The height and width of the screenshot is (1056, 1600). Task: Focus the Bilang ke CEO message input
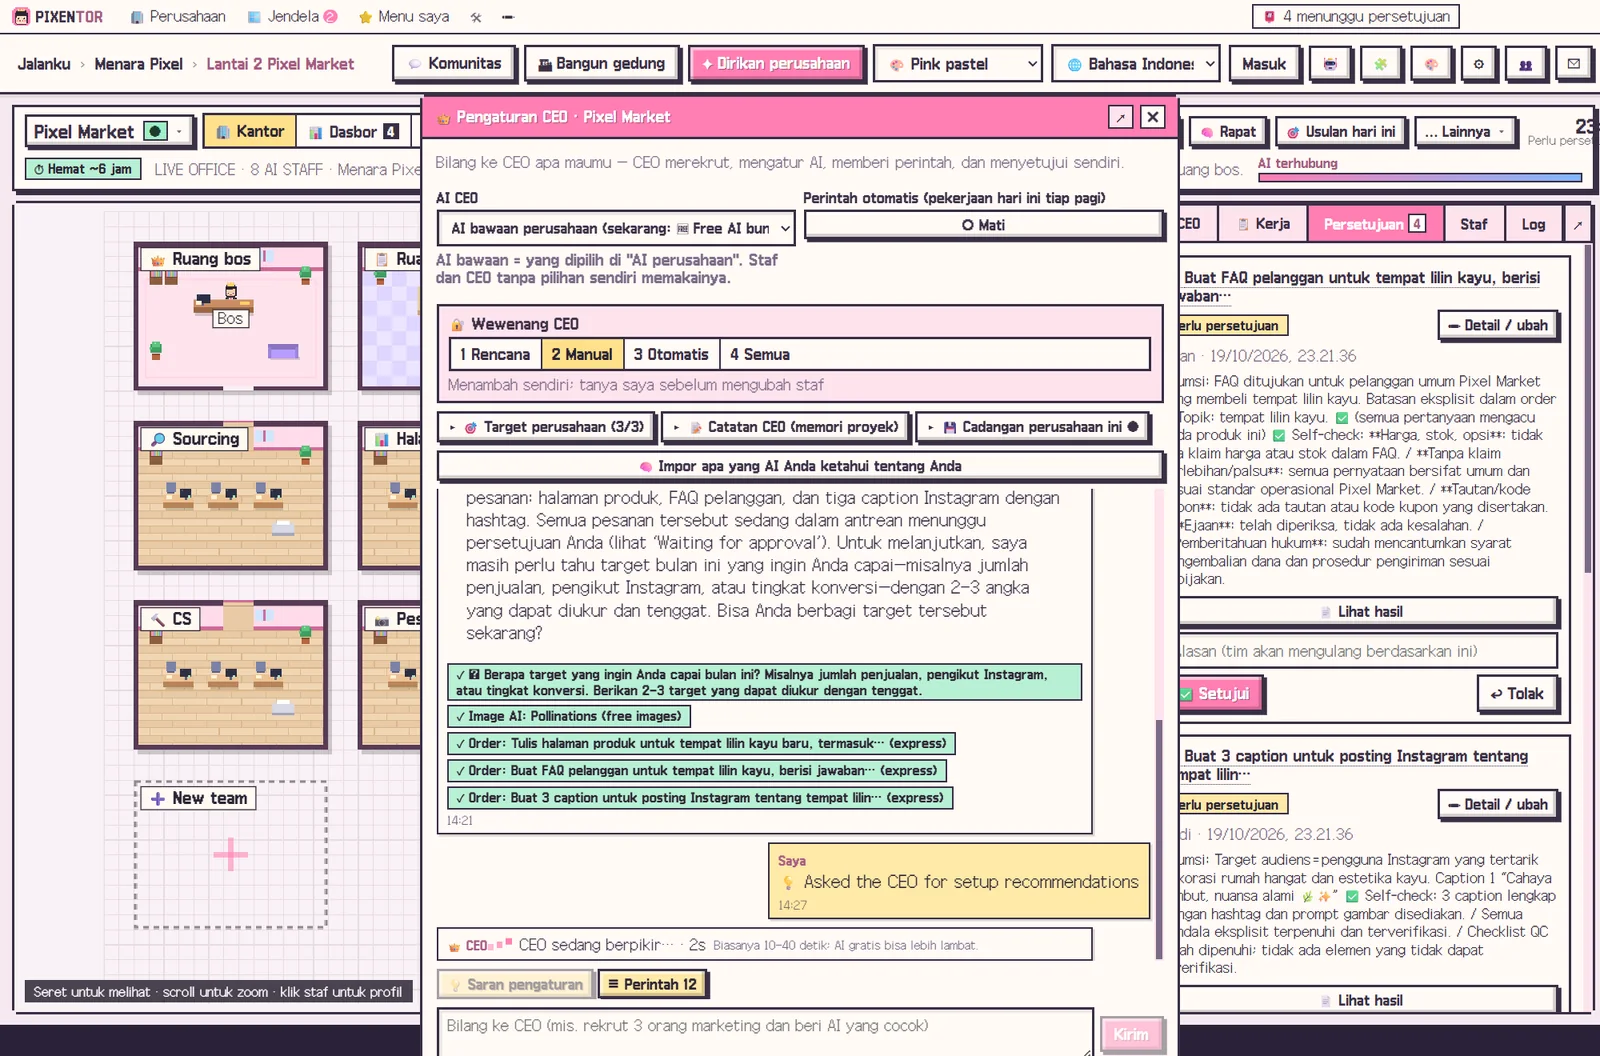coord(764,1030)
